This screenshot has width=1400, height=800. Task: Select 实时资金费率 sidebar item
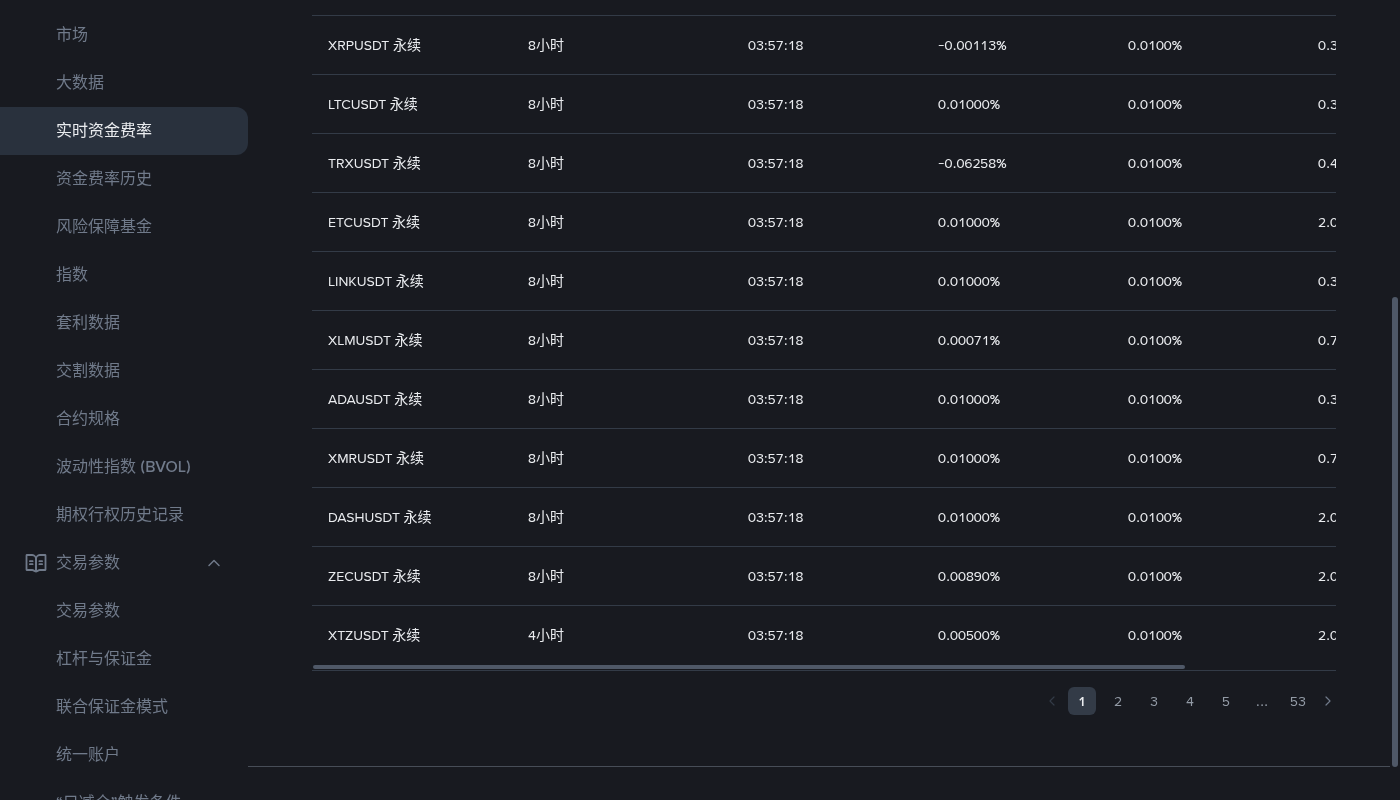[x=124, y=131]
